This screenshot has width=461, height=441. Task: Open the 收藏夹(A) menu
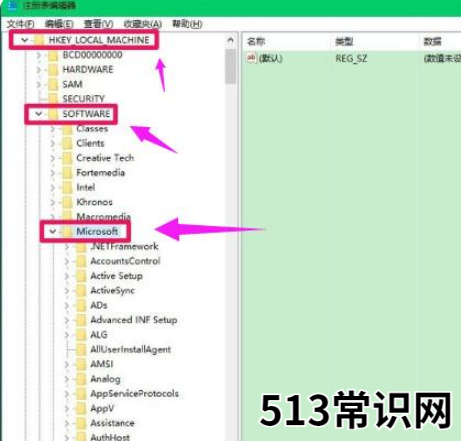point(143,24)
